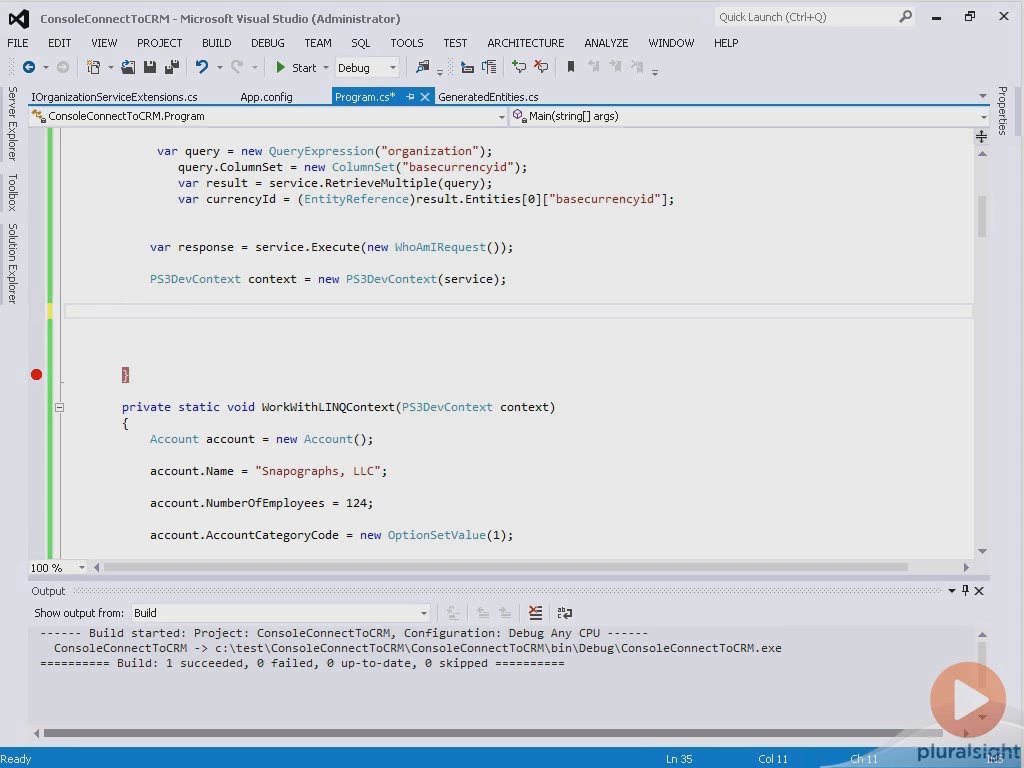Save the current file with Save icon

click(150, 67)
